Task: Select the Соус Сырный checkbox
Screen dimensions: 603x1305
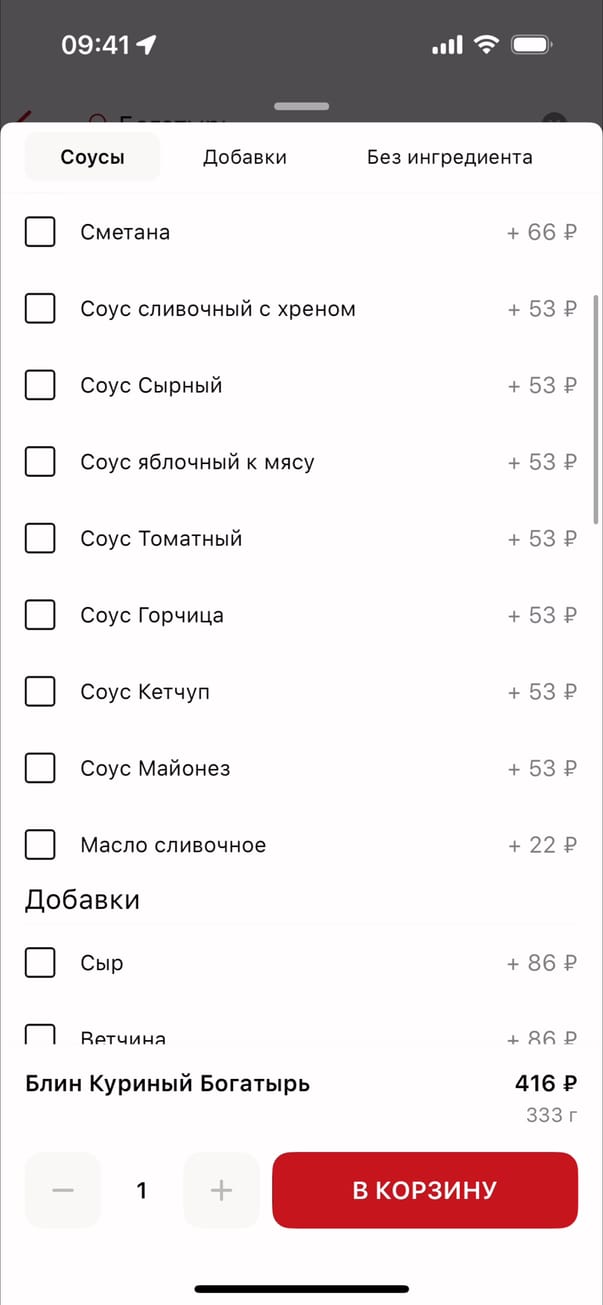Action: coord(40,386)
